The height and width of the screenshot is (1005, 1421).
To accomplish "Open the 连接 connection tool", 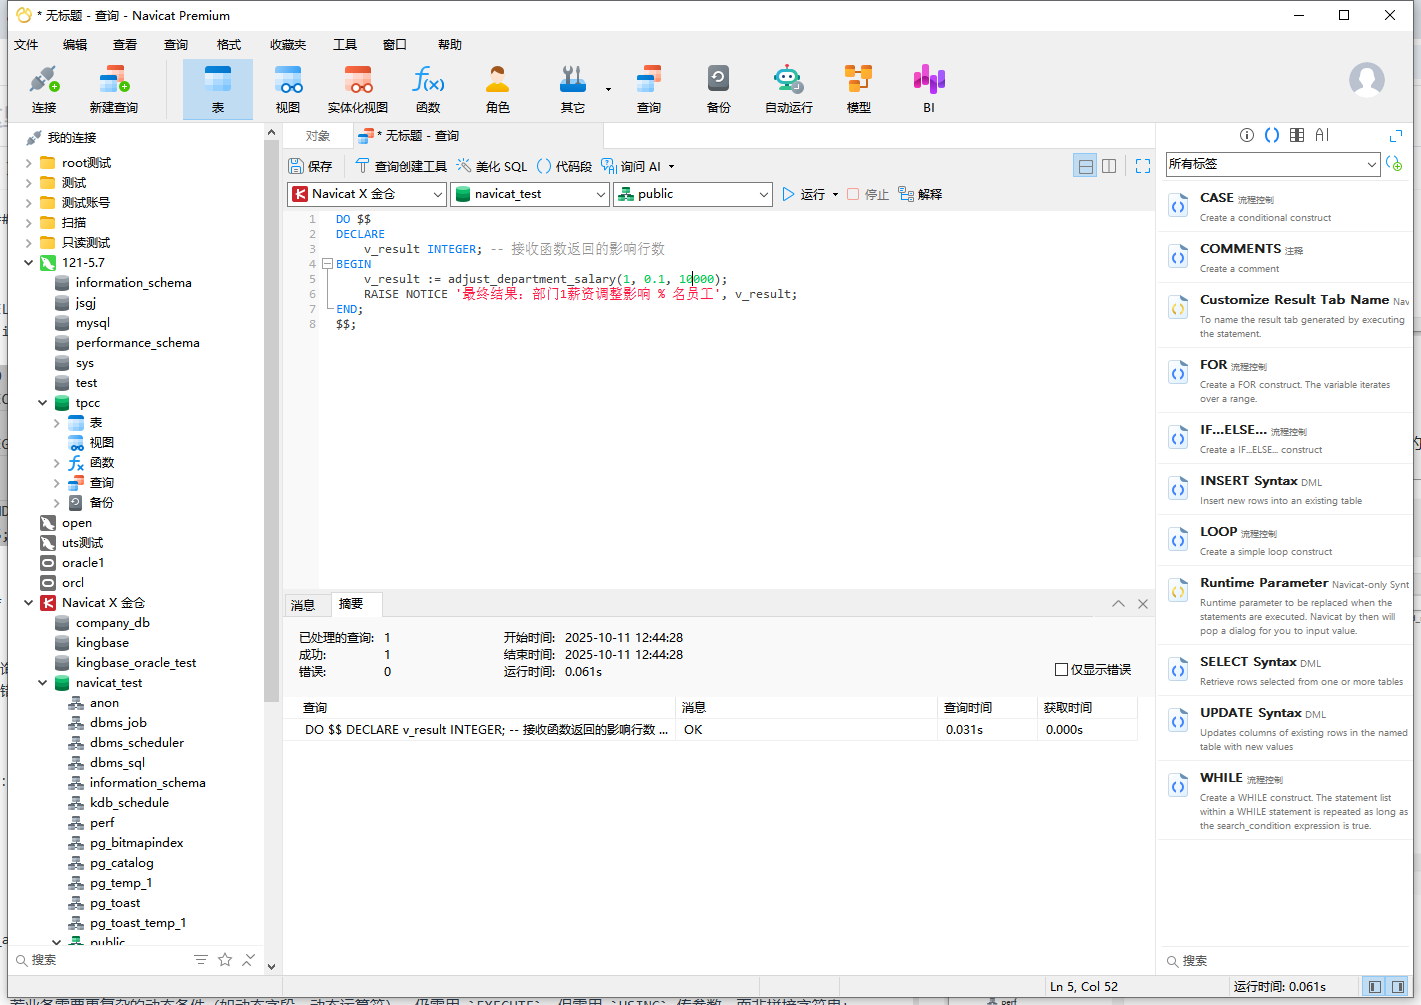I will coord(44,89).
